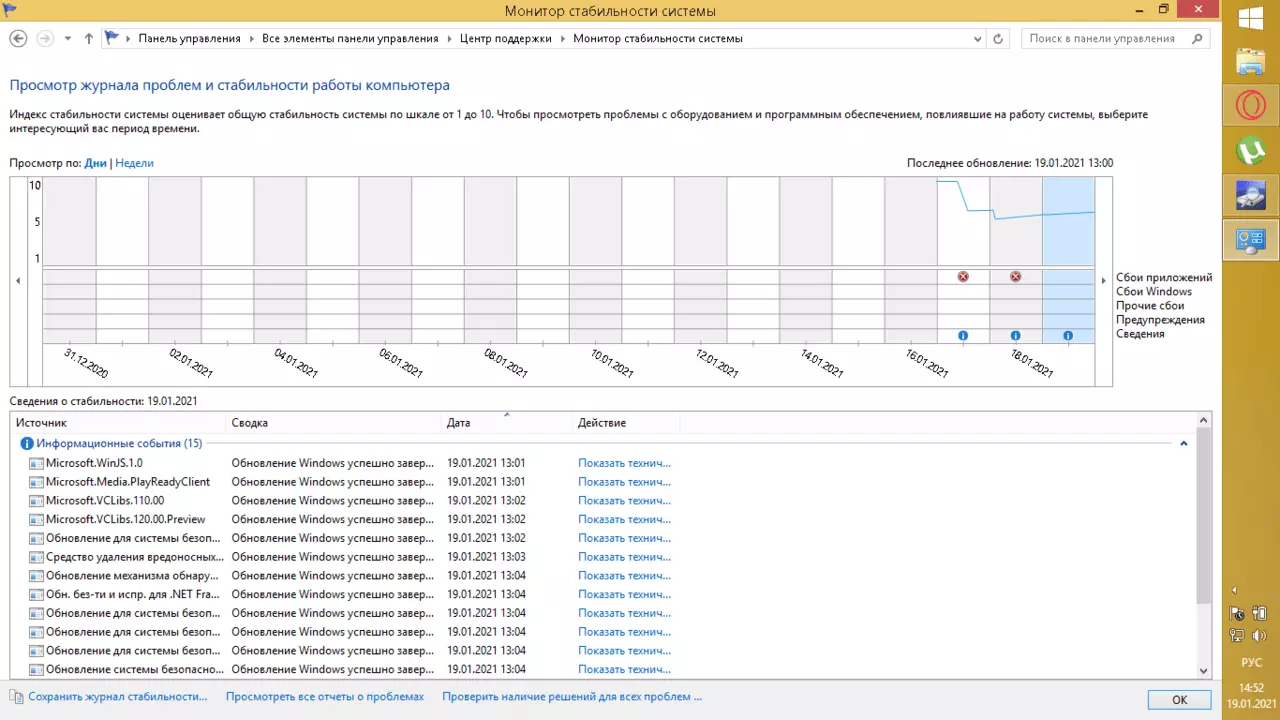Open the address bar history dropdown
Image resolution: width=1280 pixels, height=720 pixels.
click(x=978, y=38)
